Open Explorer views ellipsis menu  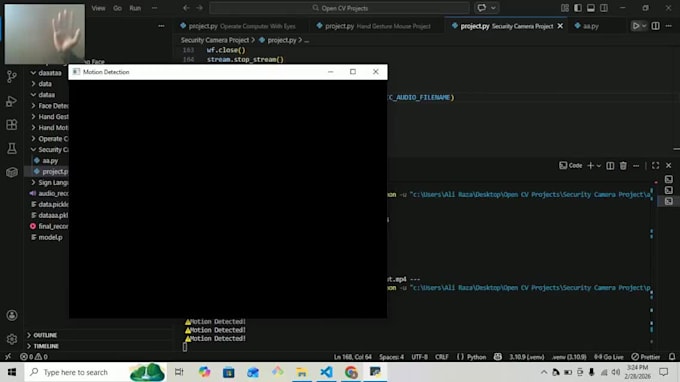(x=161, y=26)
